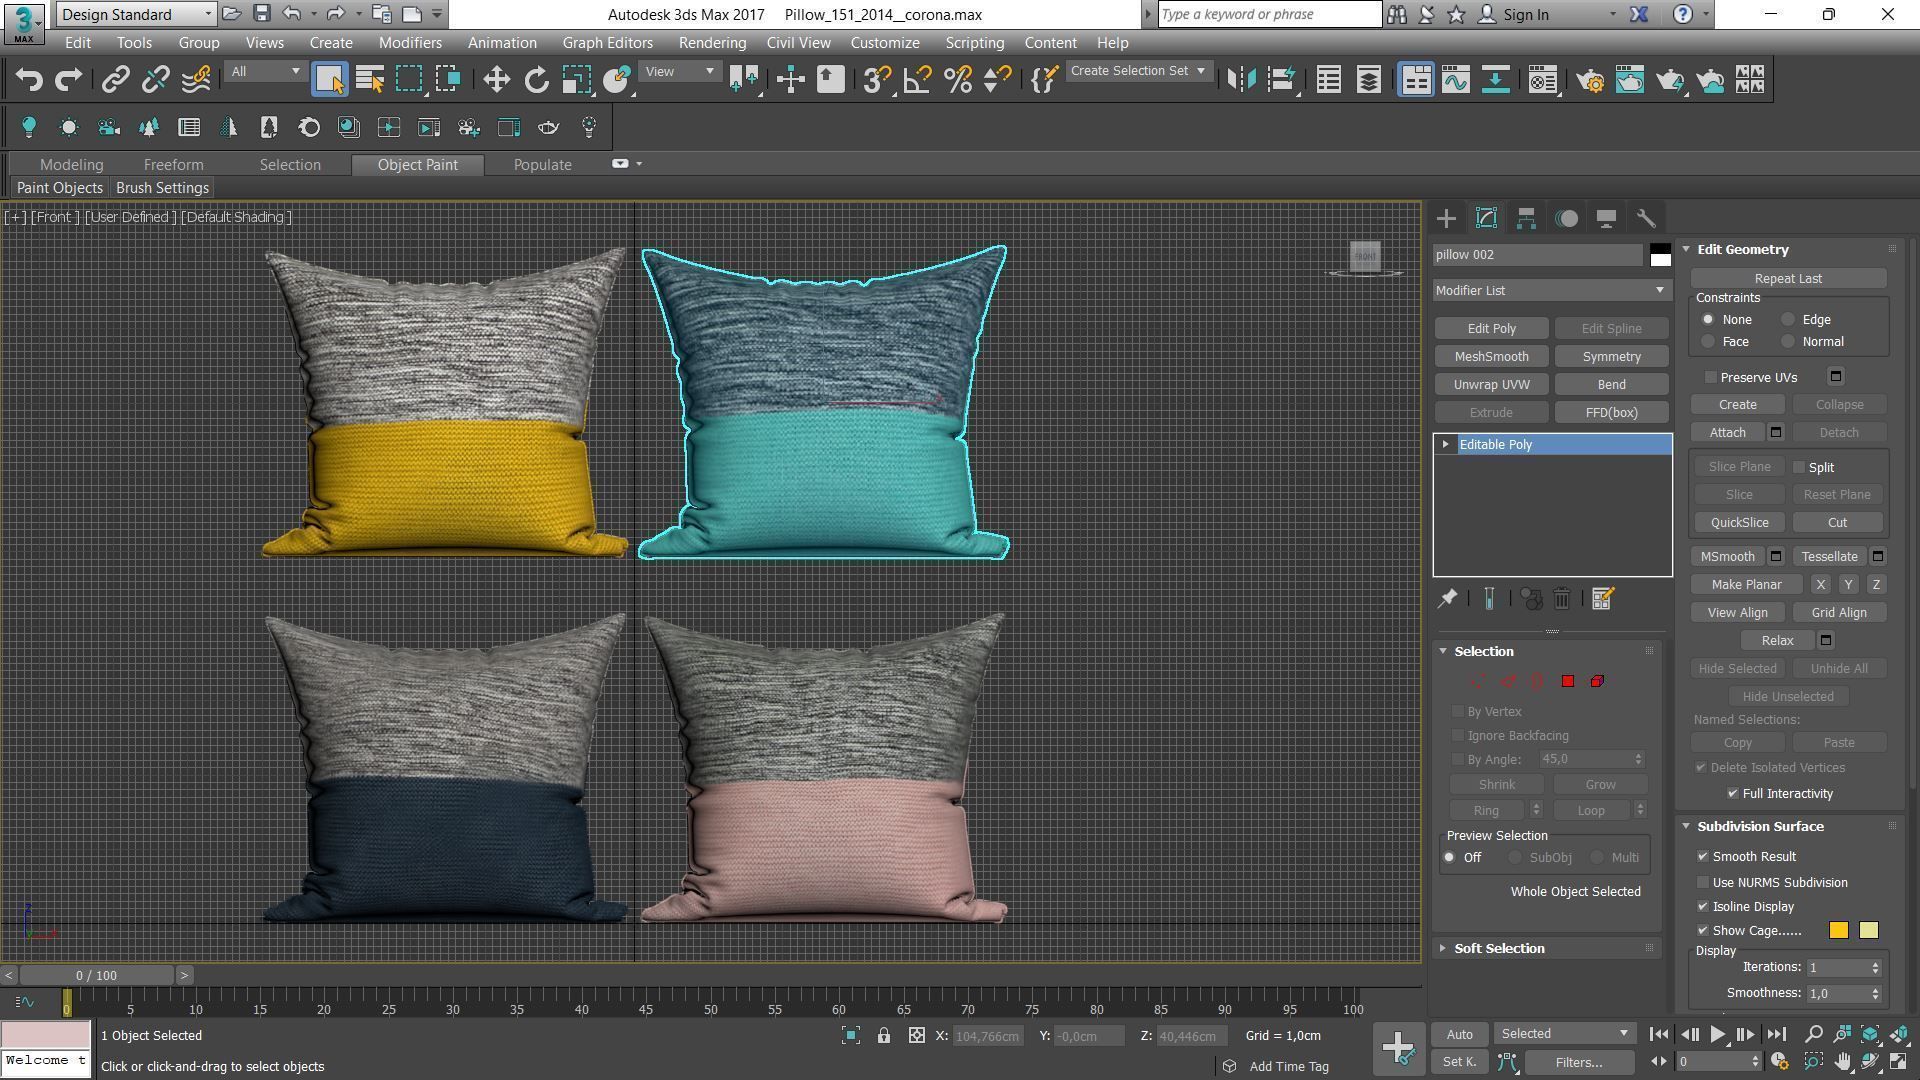Image resolution: width=1920 pixels, height=1080 pixels.
Task: Go to End frame button
Action: click(1776, 1035)
